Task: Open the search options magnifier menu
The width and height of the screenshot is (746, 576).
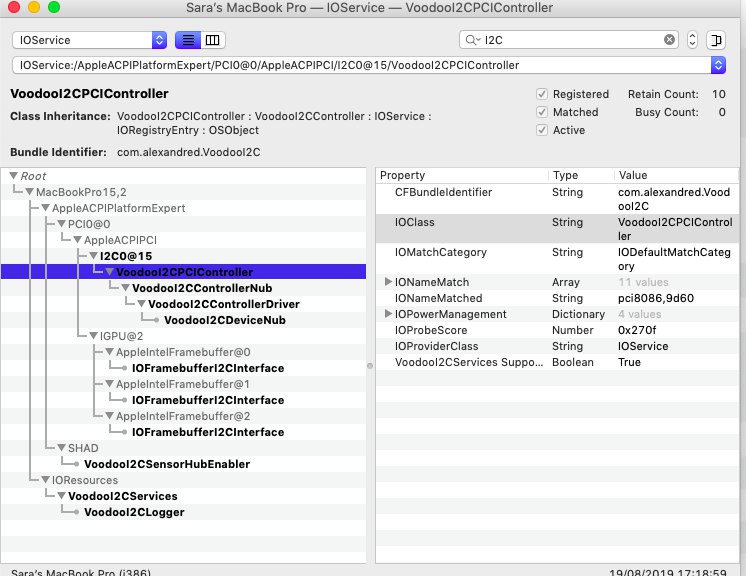Action: [473, 40]
